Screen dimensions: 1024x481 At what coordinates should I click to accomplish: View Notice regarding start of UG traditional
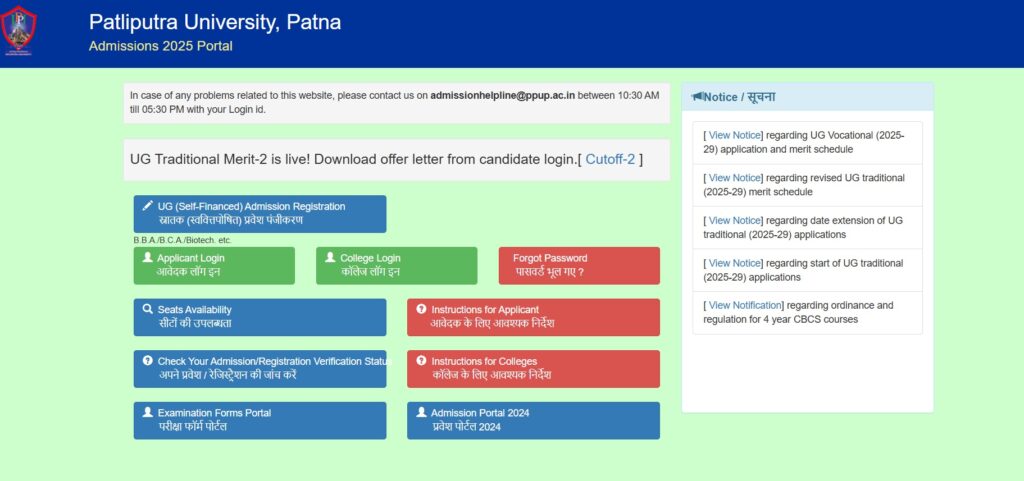pyautogui.click(x=735, y=263)
